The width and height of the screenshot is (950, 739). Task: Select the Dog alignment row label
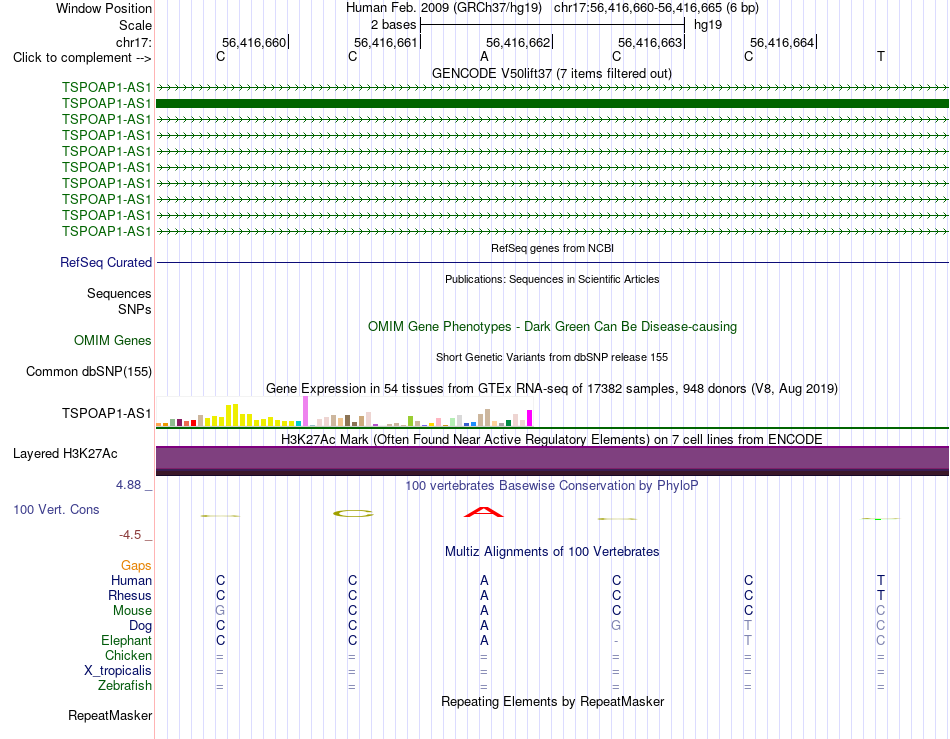coord(140,626)
